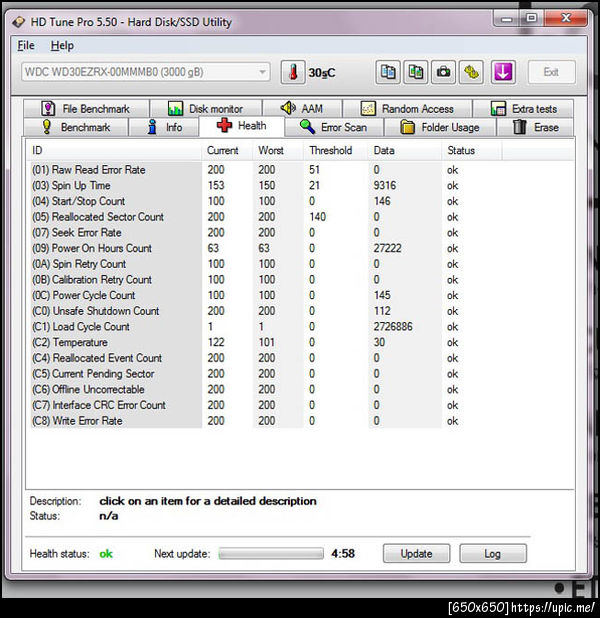Select the (05) Reallocated Sector Count row
Viewport: 600px width, 618px height.
point(302,217)
